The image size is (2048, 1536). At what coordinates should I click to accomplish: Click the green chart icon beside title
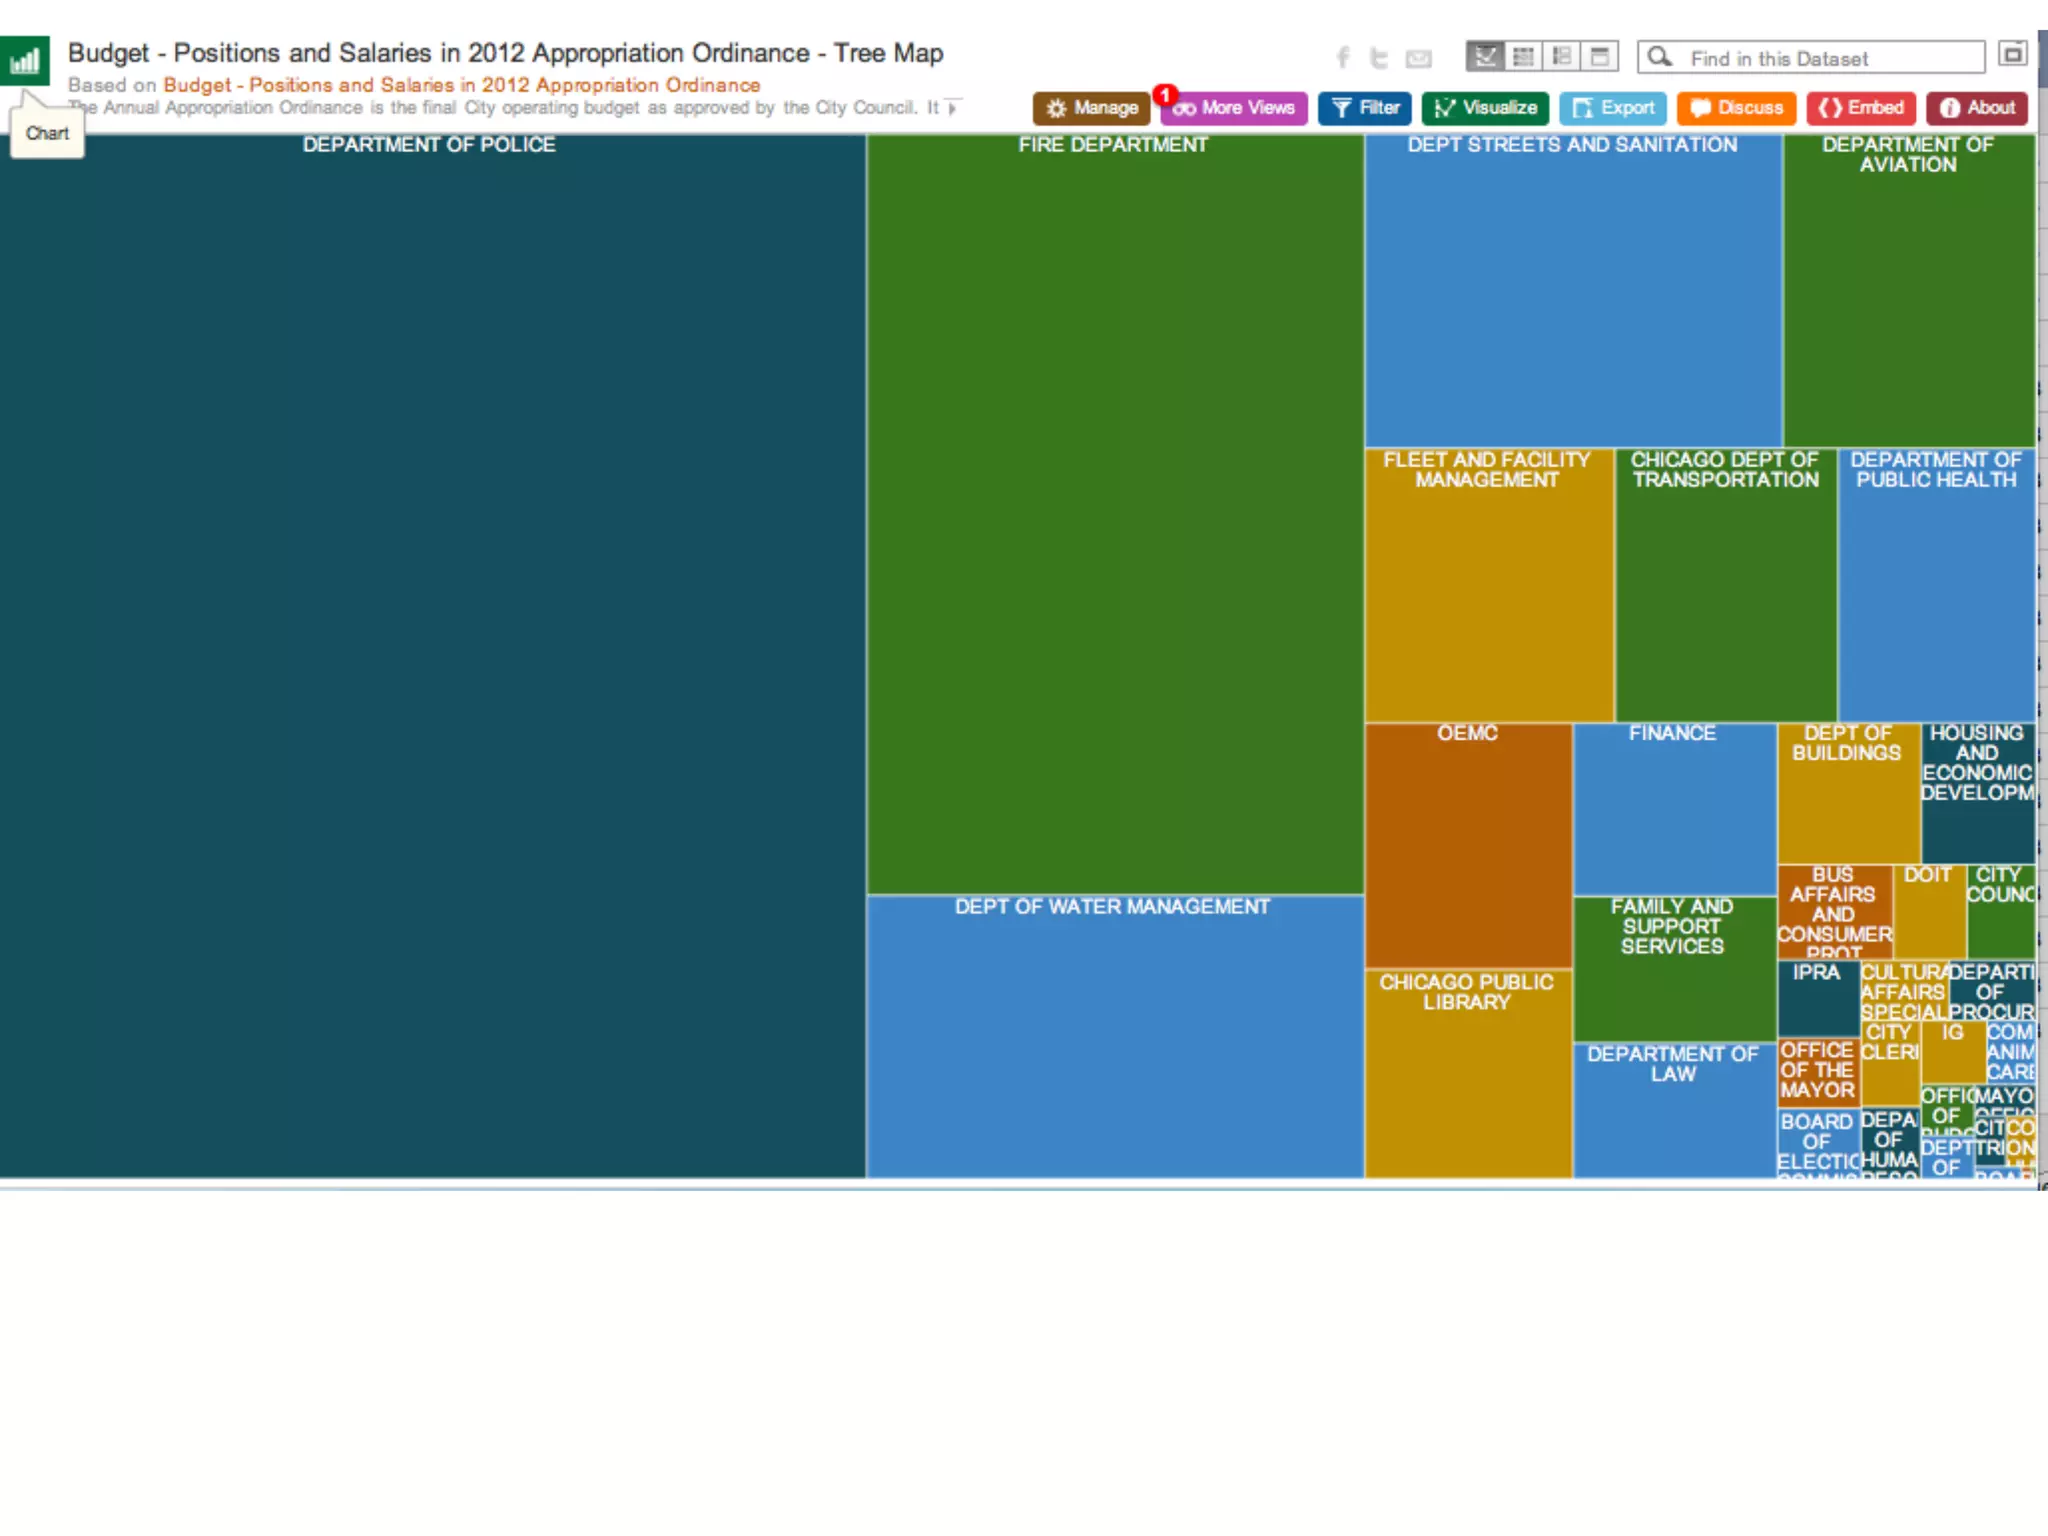(25, 62)
